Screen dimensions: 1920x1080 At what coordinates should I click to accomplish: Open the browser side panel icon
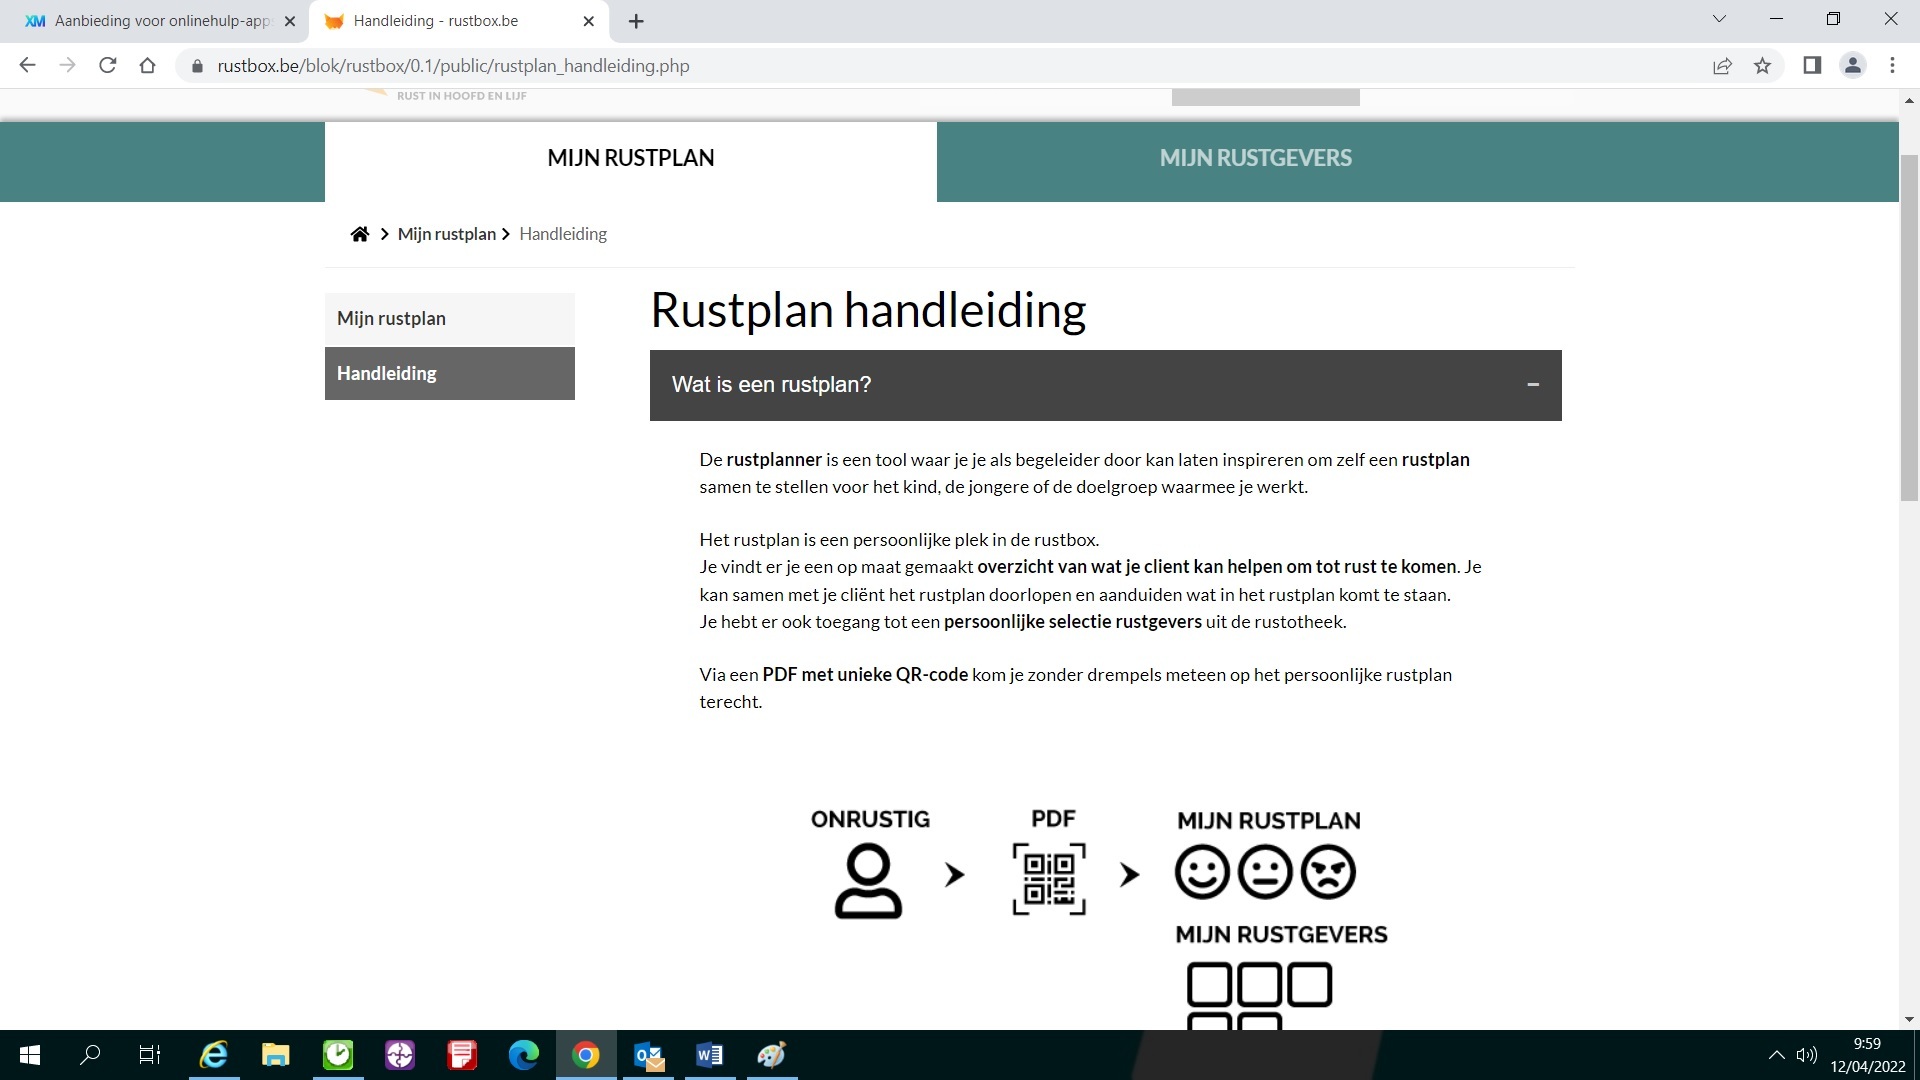click(x=1811, y=65)
